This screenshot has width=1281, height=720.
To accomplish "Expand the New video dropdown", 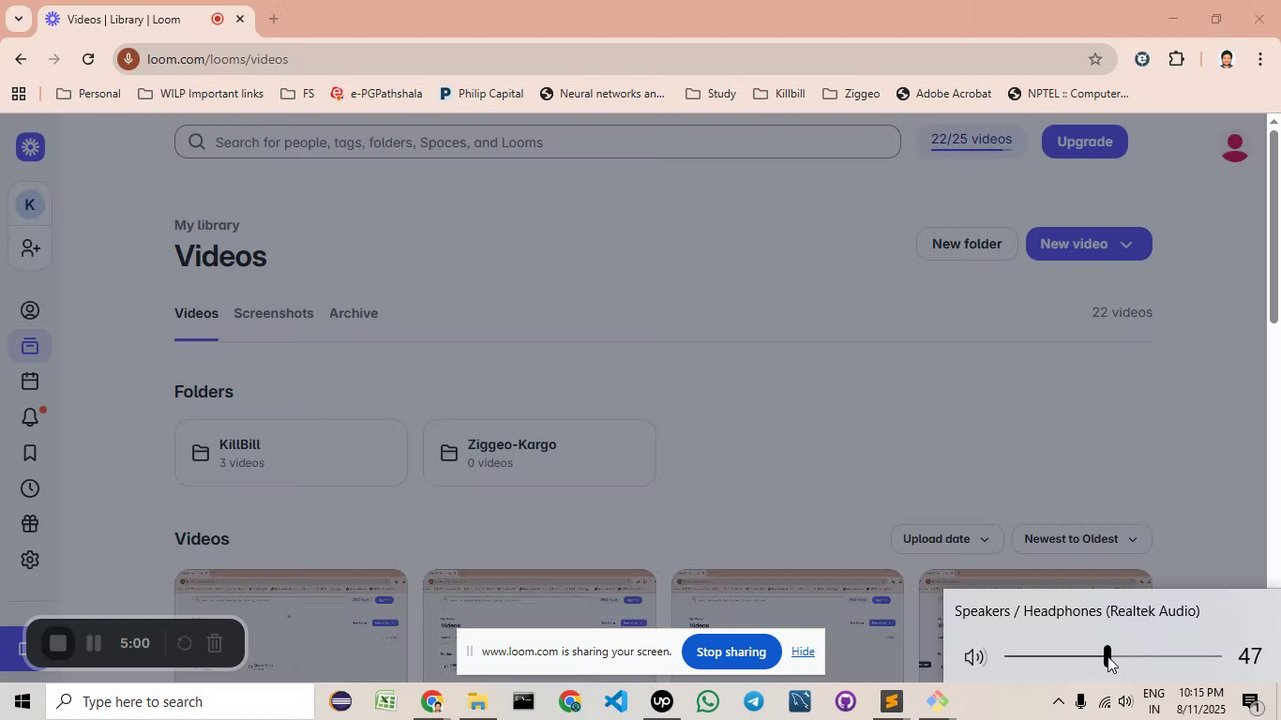I will pos(1126,244).
